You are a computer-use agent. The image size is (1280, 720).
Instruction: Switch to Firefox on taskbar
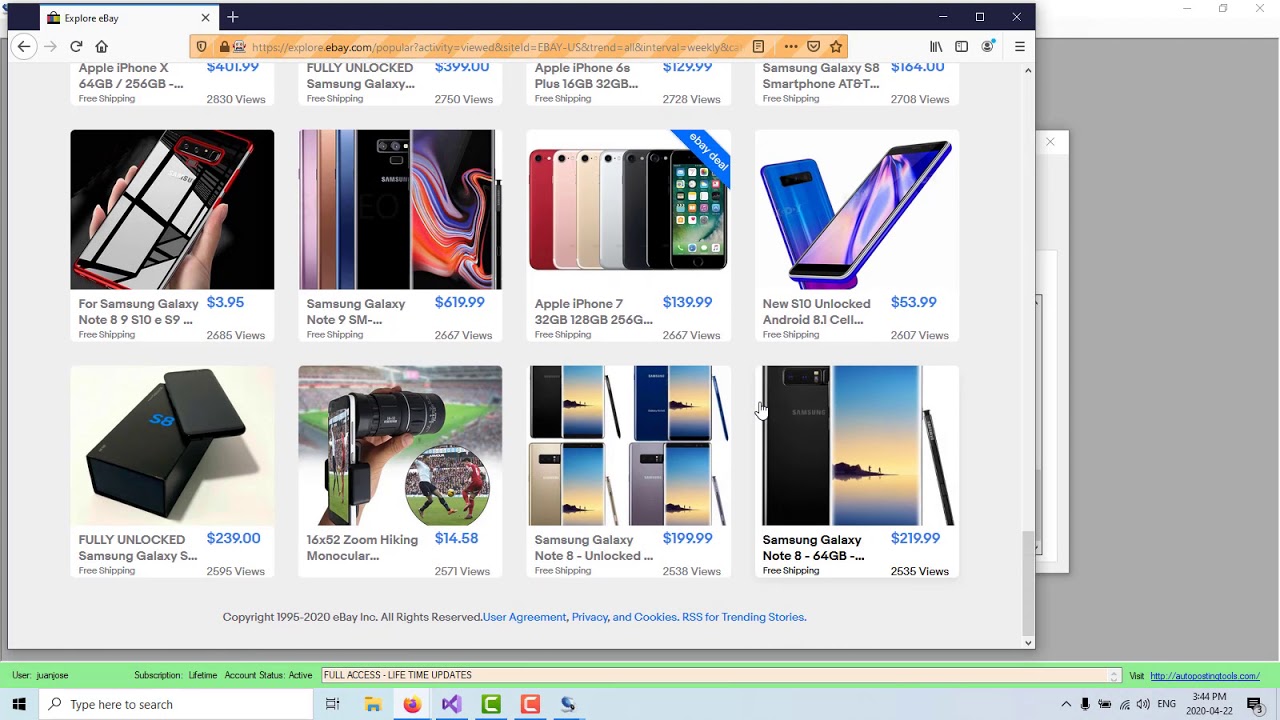412,704
